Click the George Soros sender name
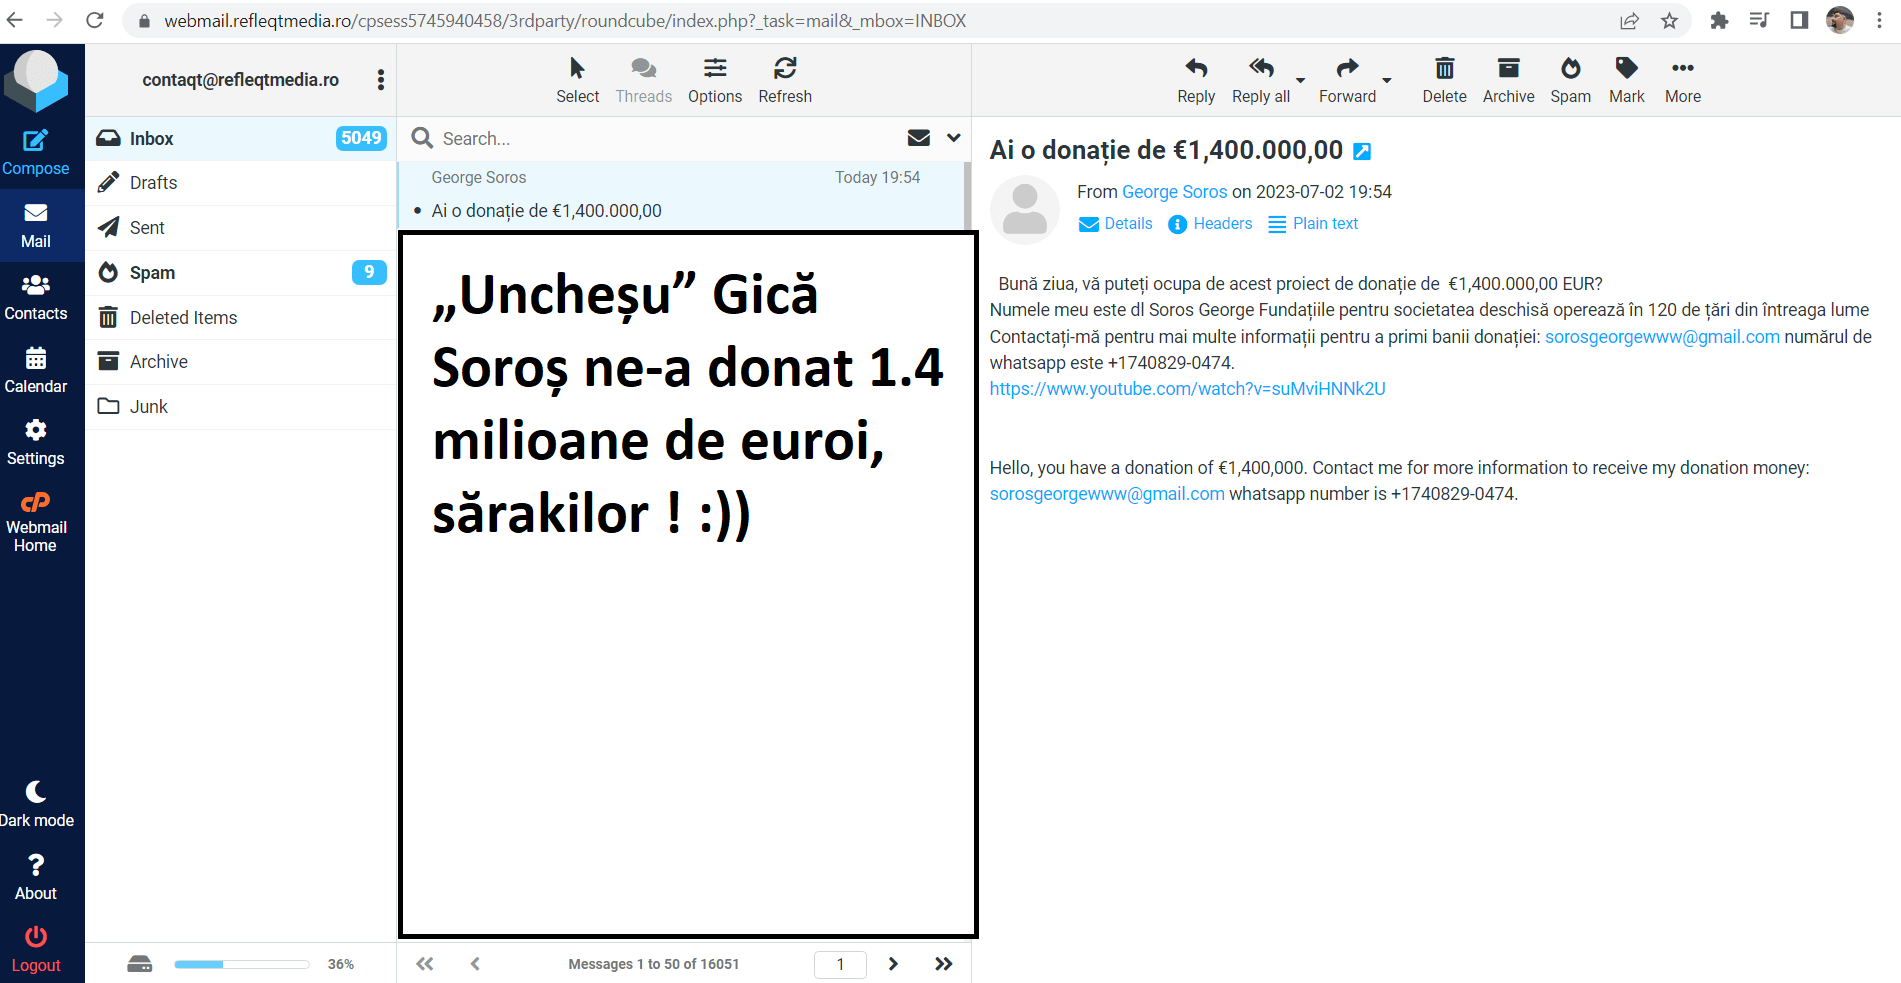The width and height of the screenshot is (1901, 983). point(1174,192)
